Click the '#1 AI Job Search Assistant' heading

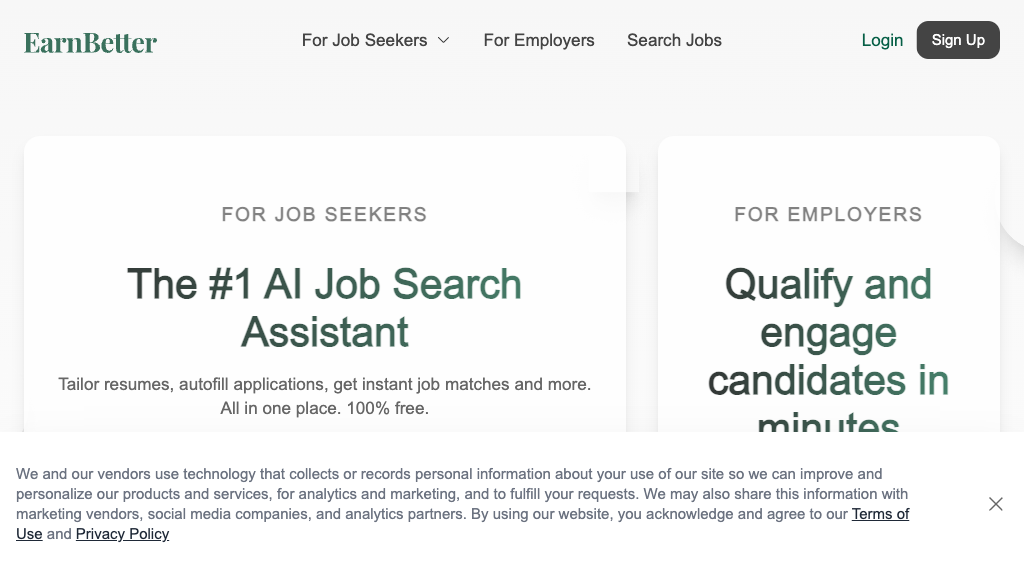tap(324, 308)
